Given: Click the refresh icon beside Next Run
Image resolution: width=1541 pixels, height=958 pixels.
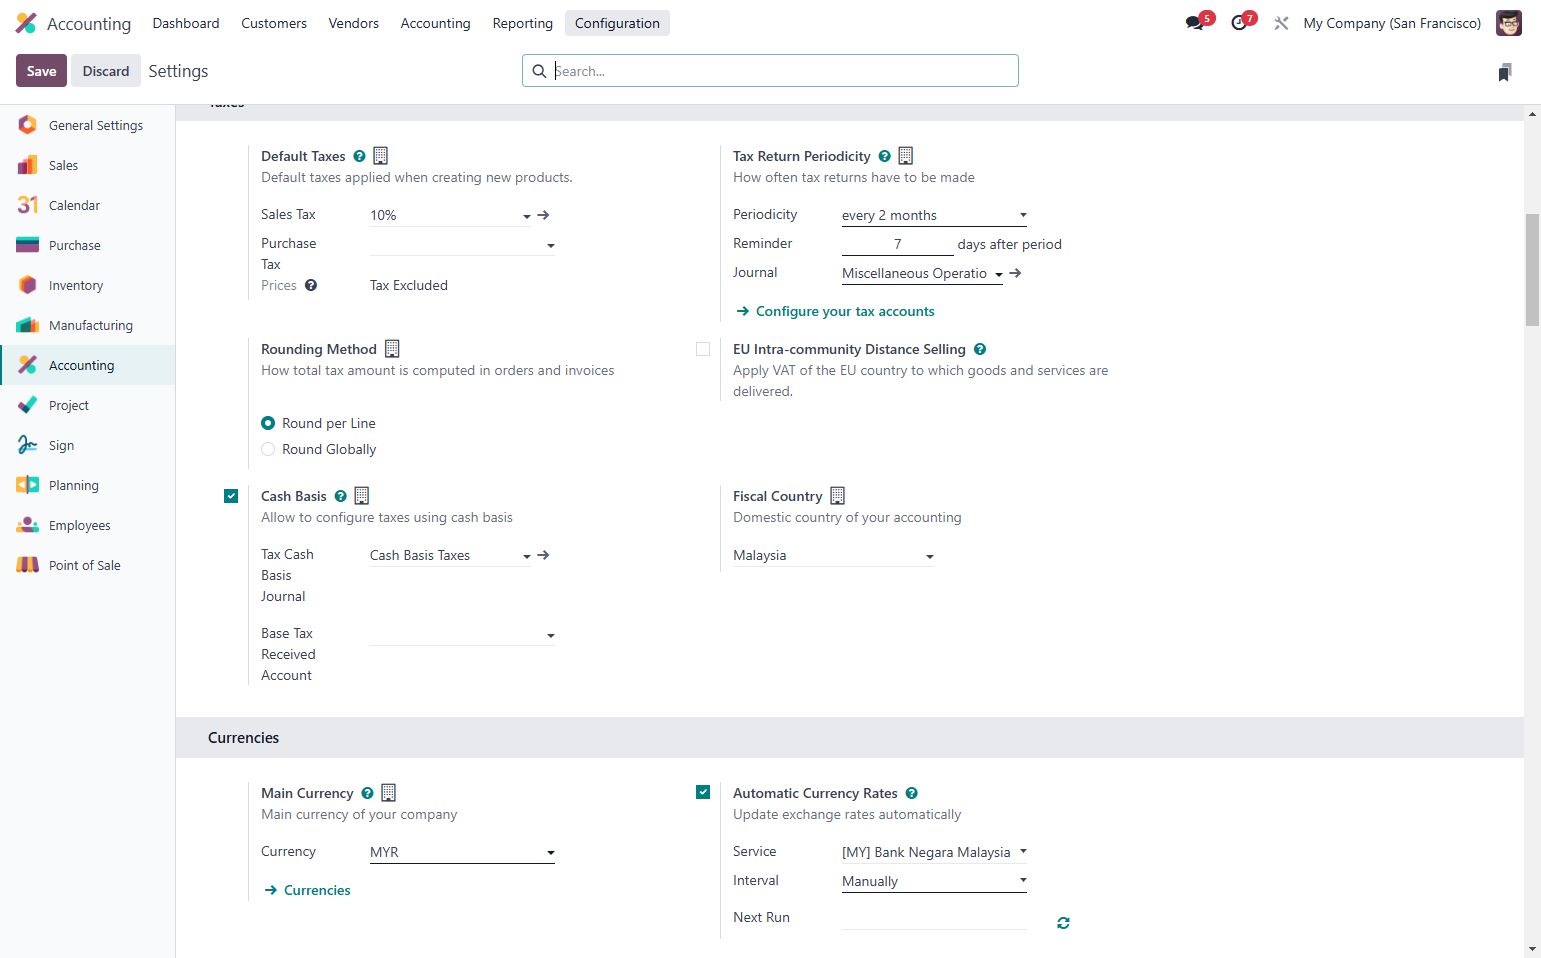Looking at the screenshot, I should pyautogui.click(x=1063, y=923).
